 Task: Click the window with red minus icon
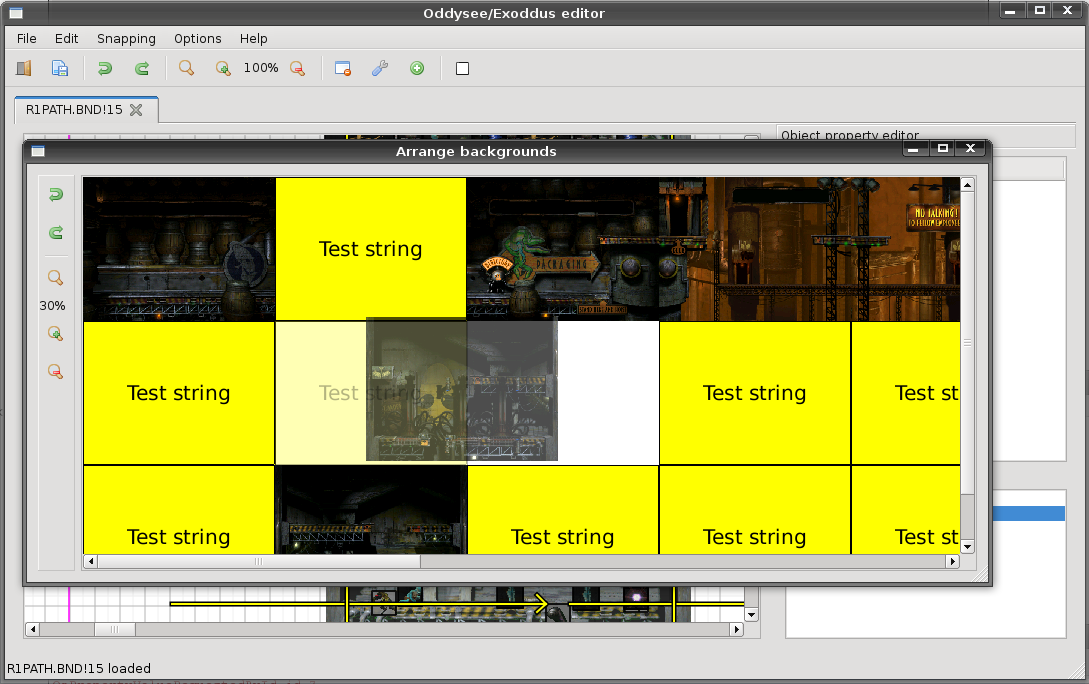click(342, 68)
